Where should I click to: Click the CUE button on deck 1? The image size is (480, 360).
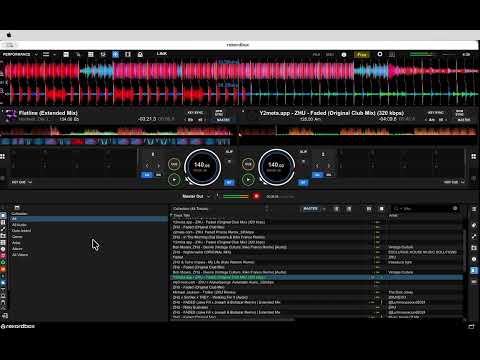[174, 164]
